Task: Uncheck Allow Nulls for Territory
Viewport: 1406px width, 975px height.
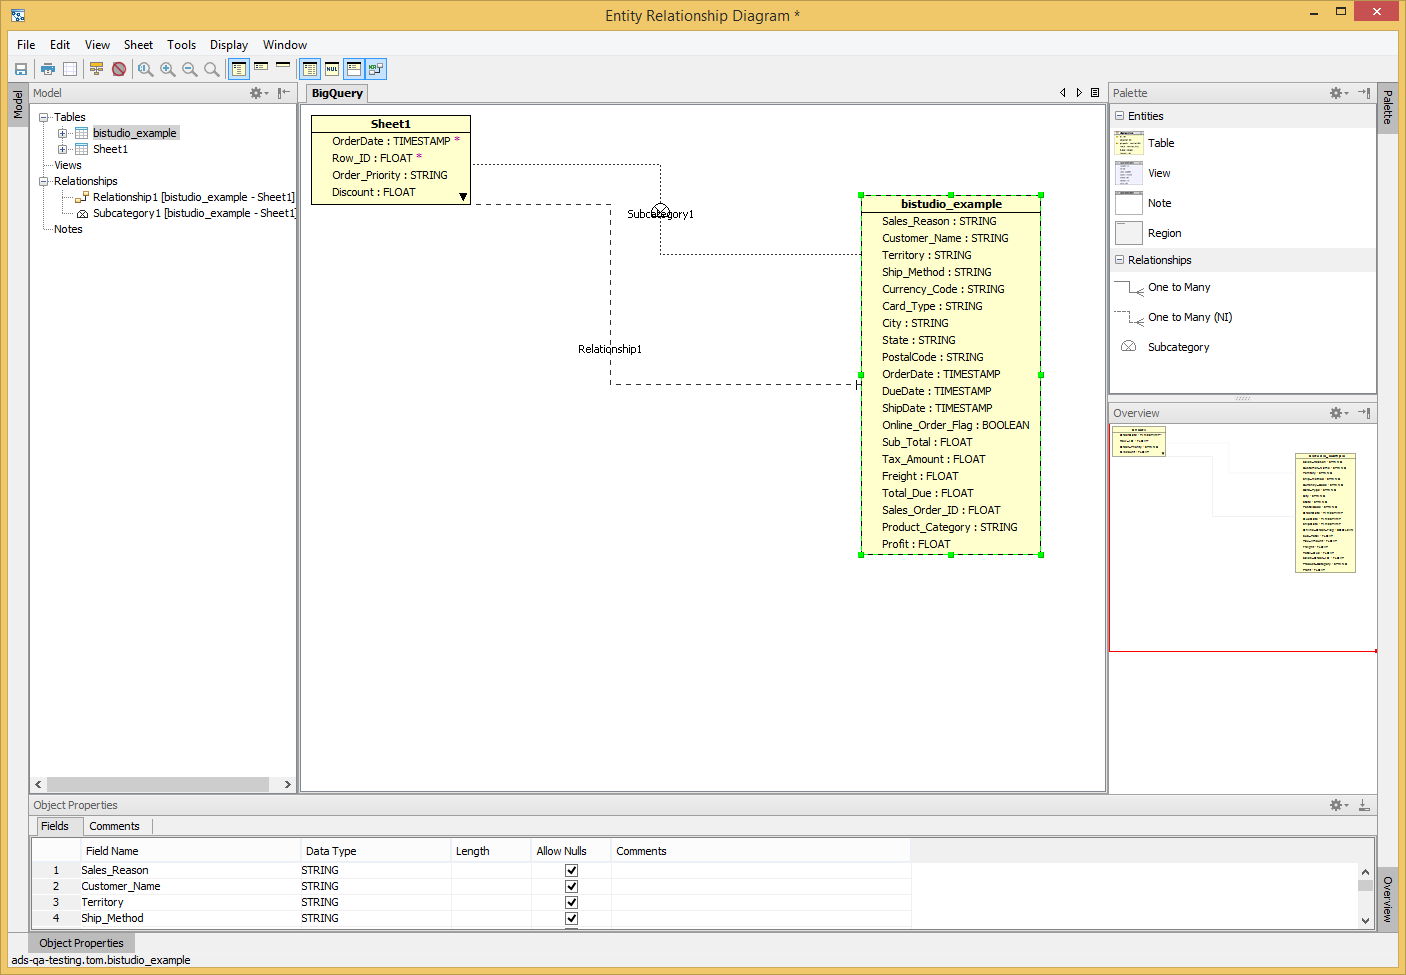Action: click(x=572, y=902)
